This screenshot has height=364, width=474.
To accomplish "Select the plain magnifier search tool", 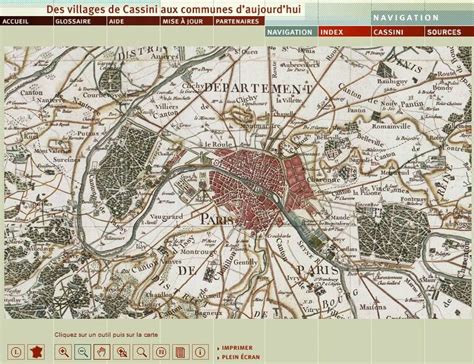I will pyautogui.click(x=142, y=352).
